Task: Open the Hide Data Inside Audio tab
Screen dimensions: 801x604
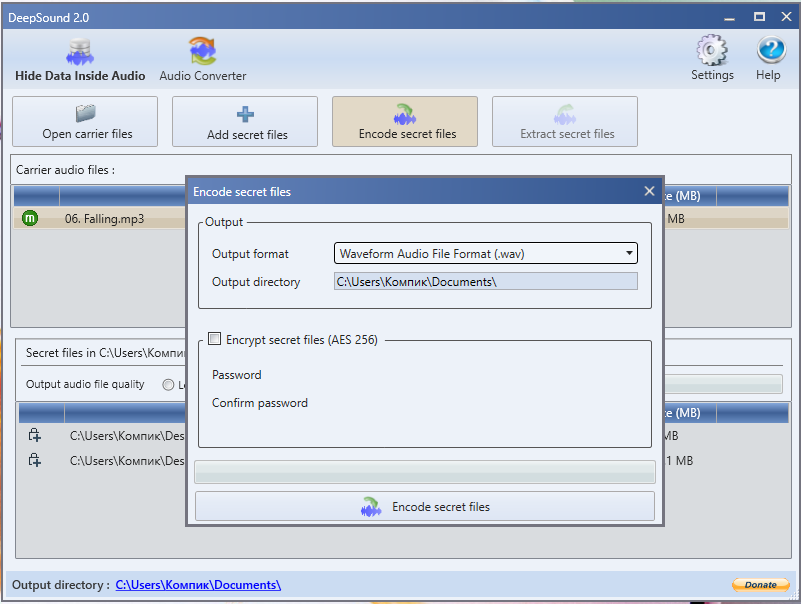Action: click(x=80, y=60)
